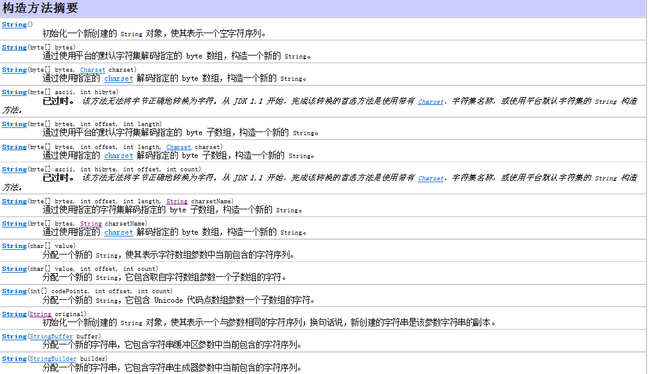
Task: Click the 'byte[] bytes' parameter text of String(byte[] bytes)
Action: point(51,47)
